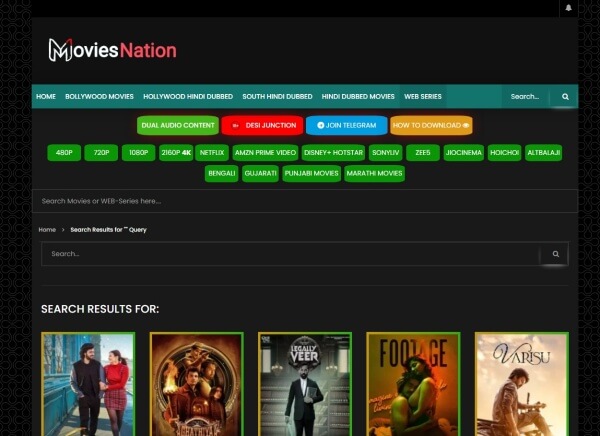The width and height of the screenshot is (600, 436).
Task: Open HOLLYWOOD HINDI DUBBED menu
Action: click(x=188, y=96)
